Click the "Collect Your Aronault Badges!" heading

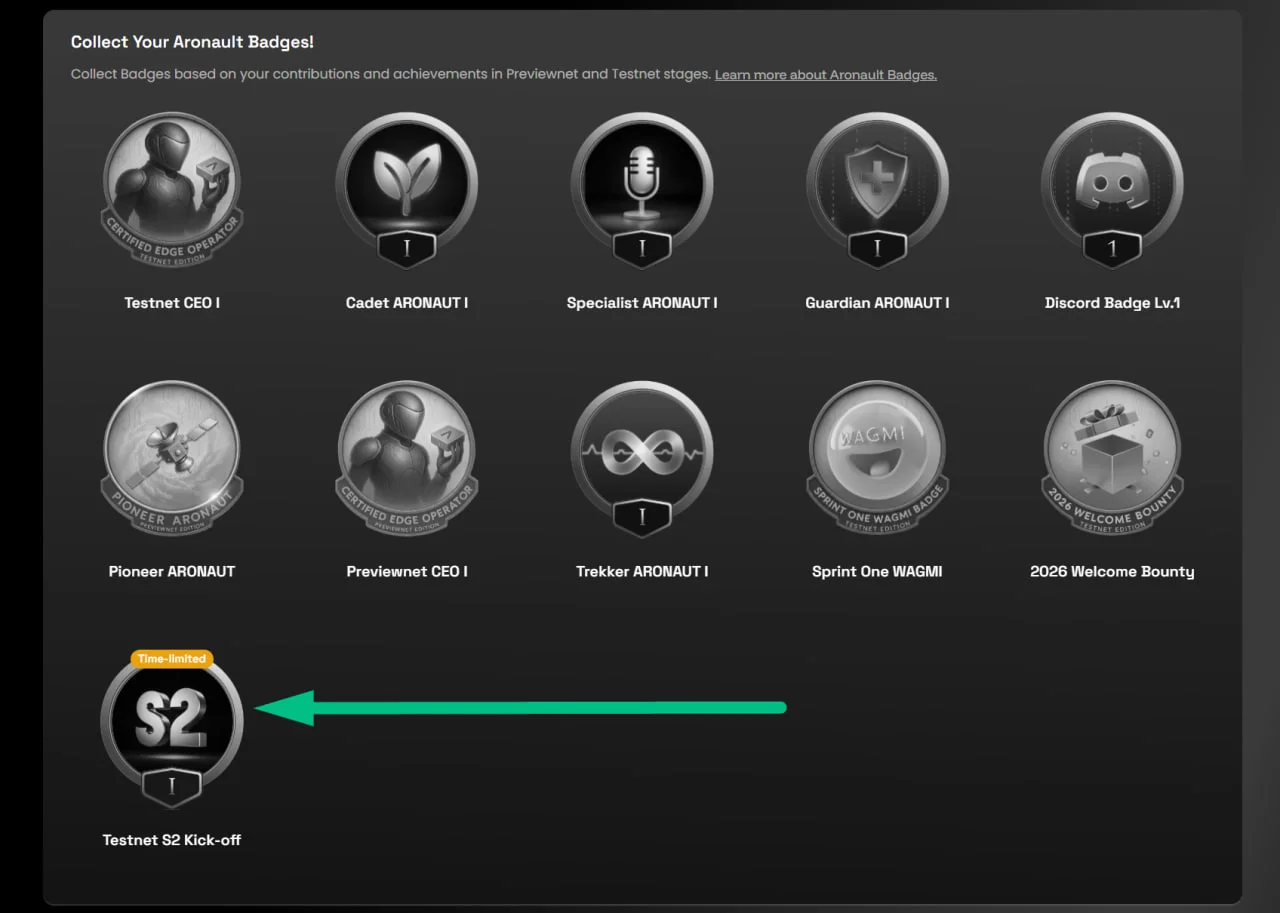pos(192,43)
